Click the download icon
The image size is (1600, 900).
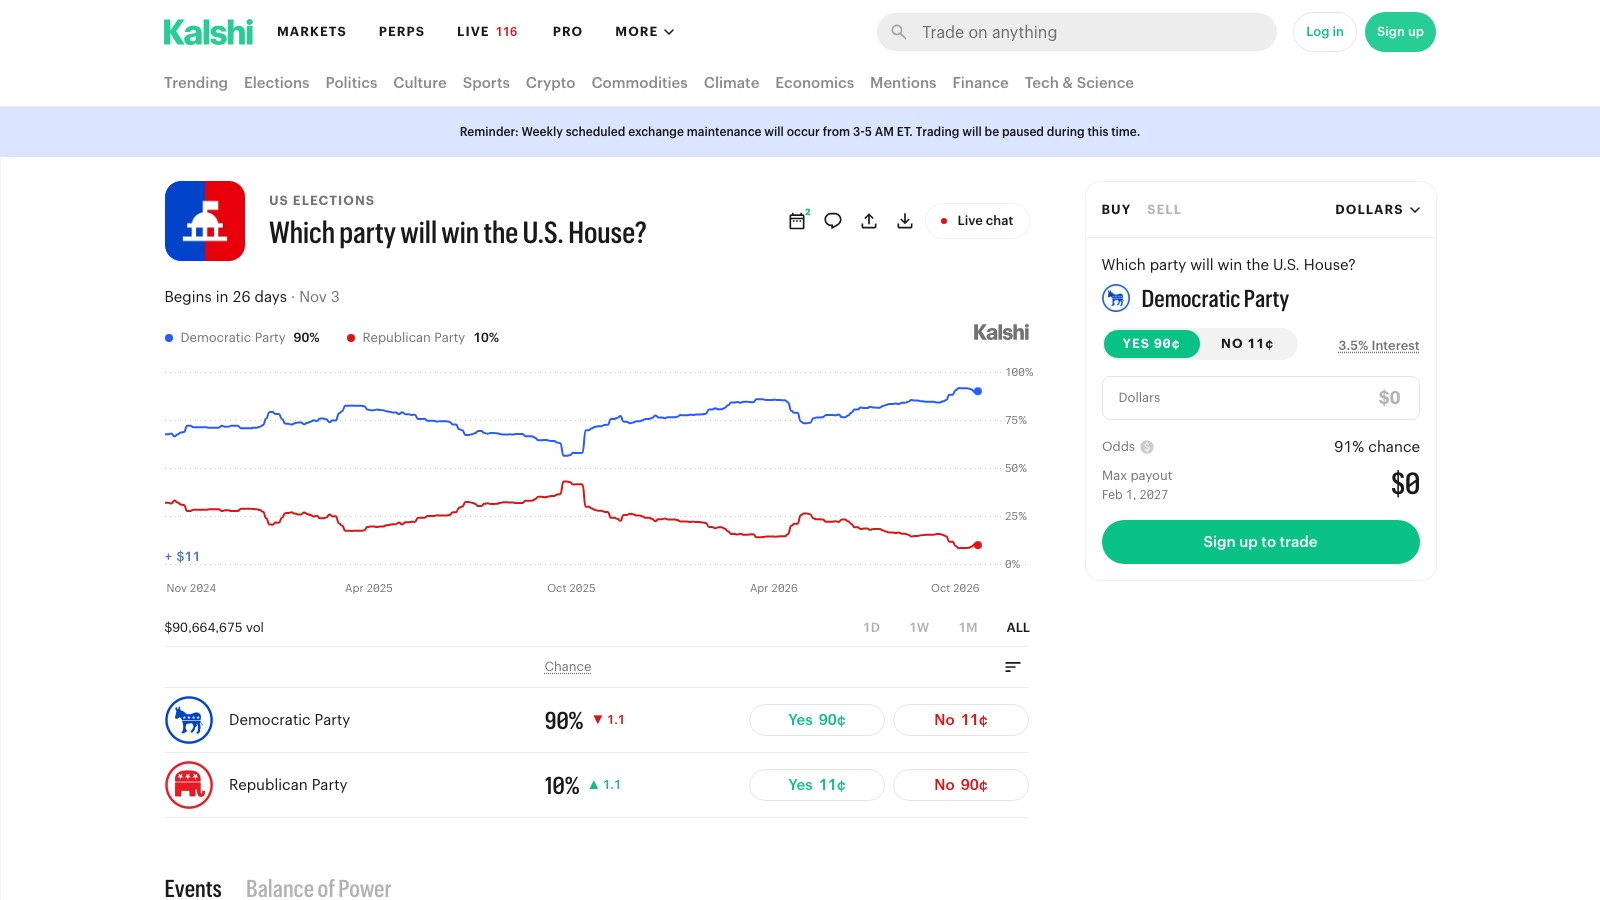(905, 221)
